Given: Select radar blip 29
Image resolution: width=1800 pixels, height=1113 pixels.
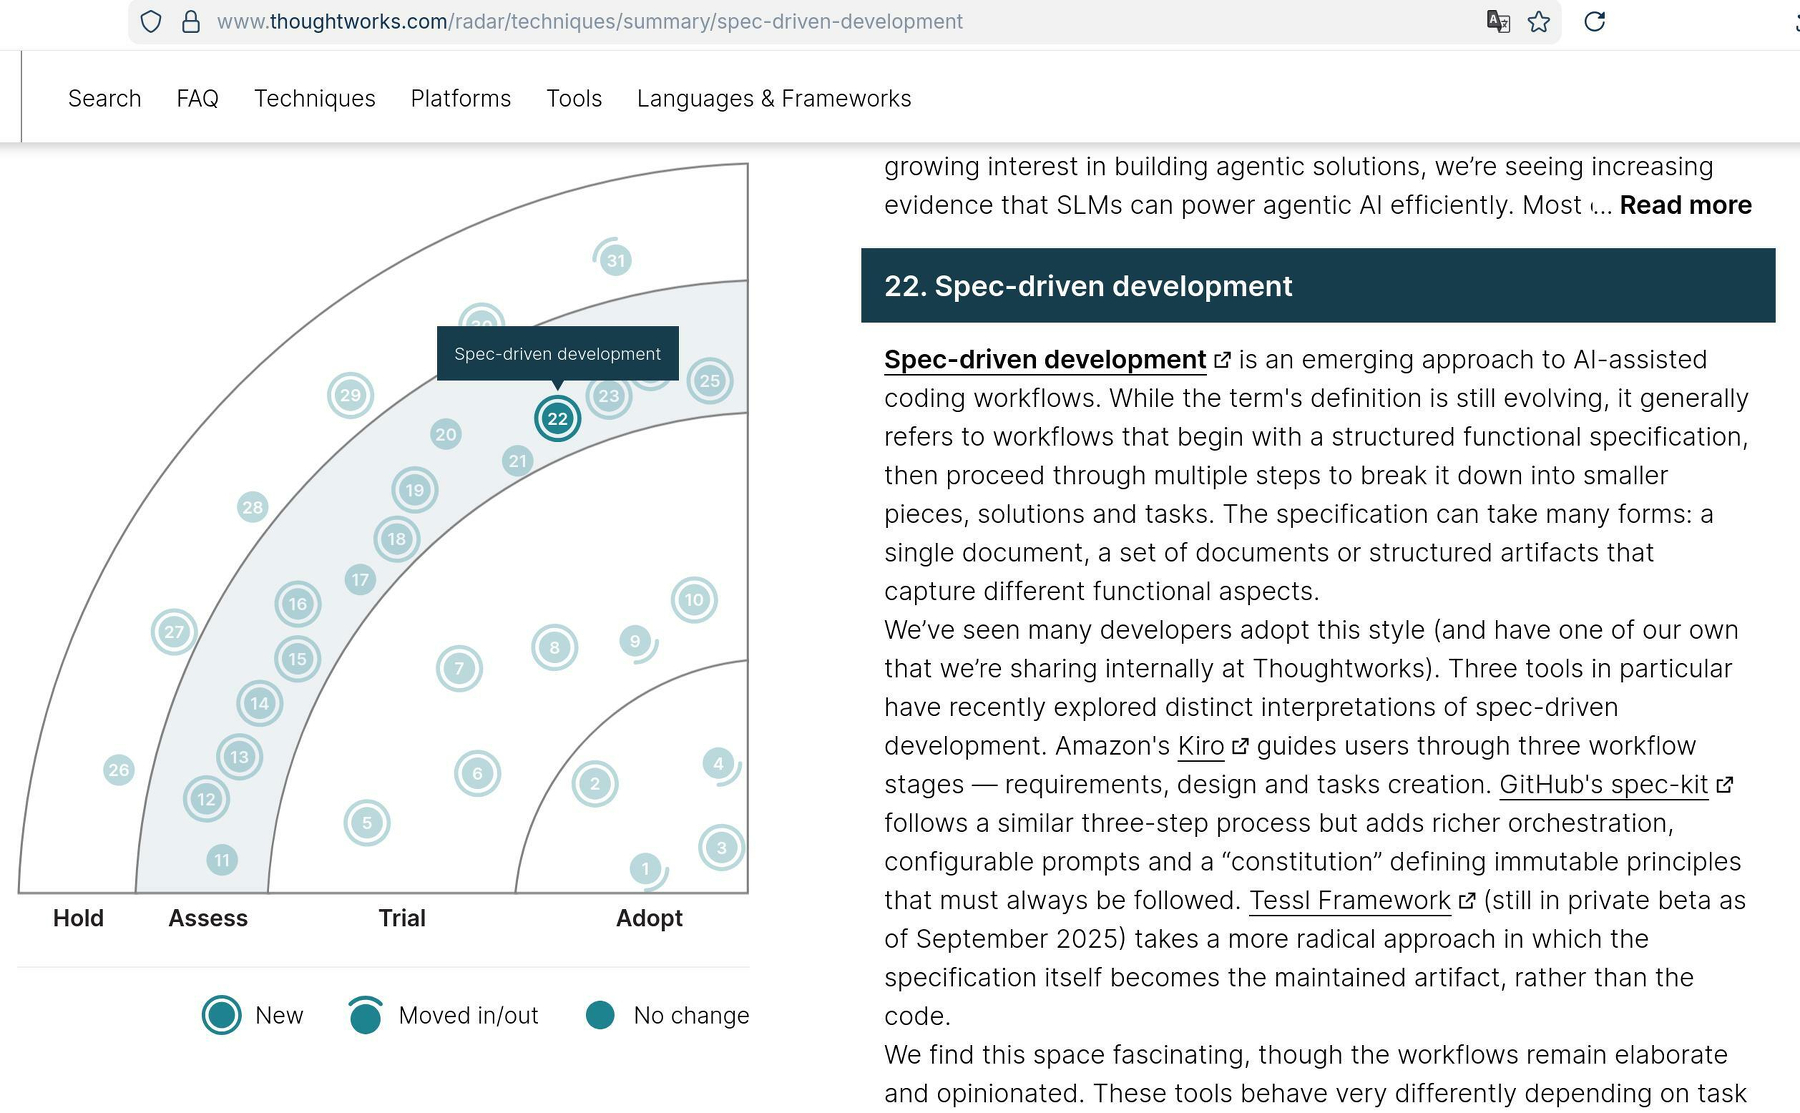Looking at the screenshot, I should [350, 395].
